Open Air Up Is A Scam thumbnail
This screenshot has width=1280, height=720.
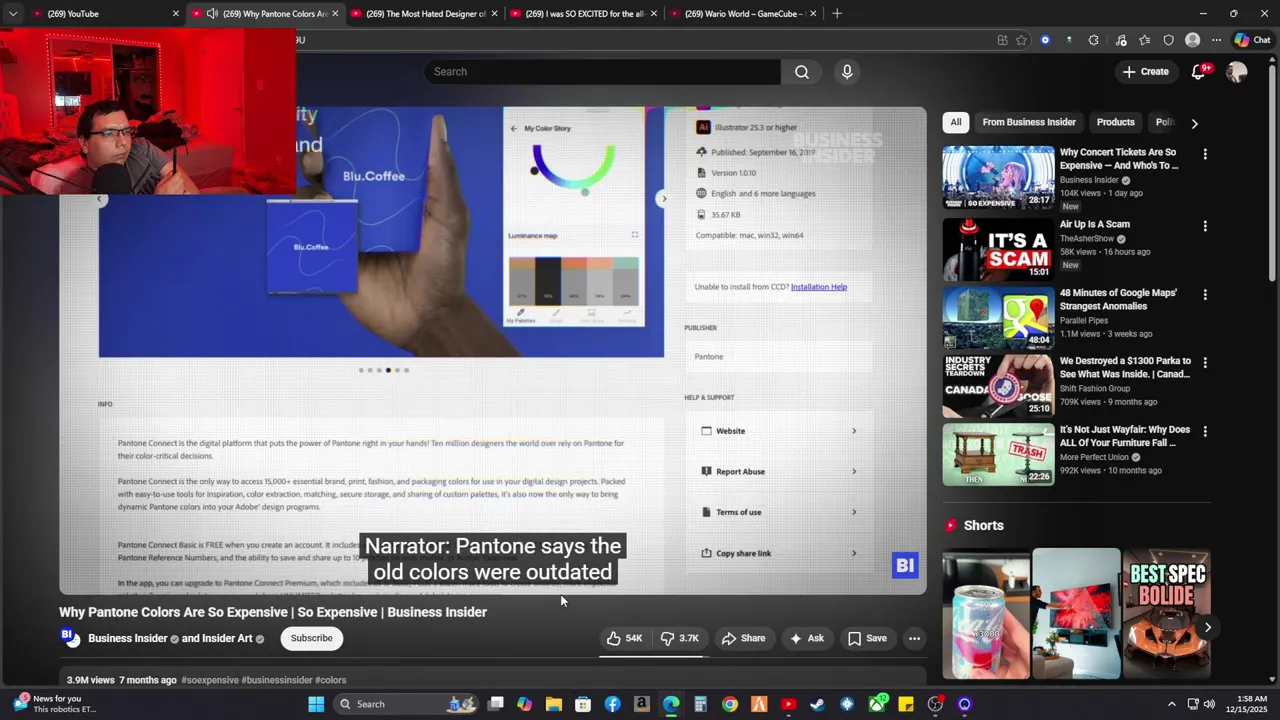coord(998,249)
